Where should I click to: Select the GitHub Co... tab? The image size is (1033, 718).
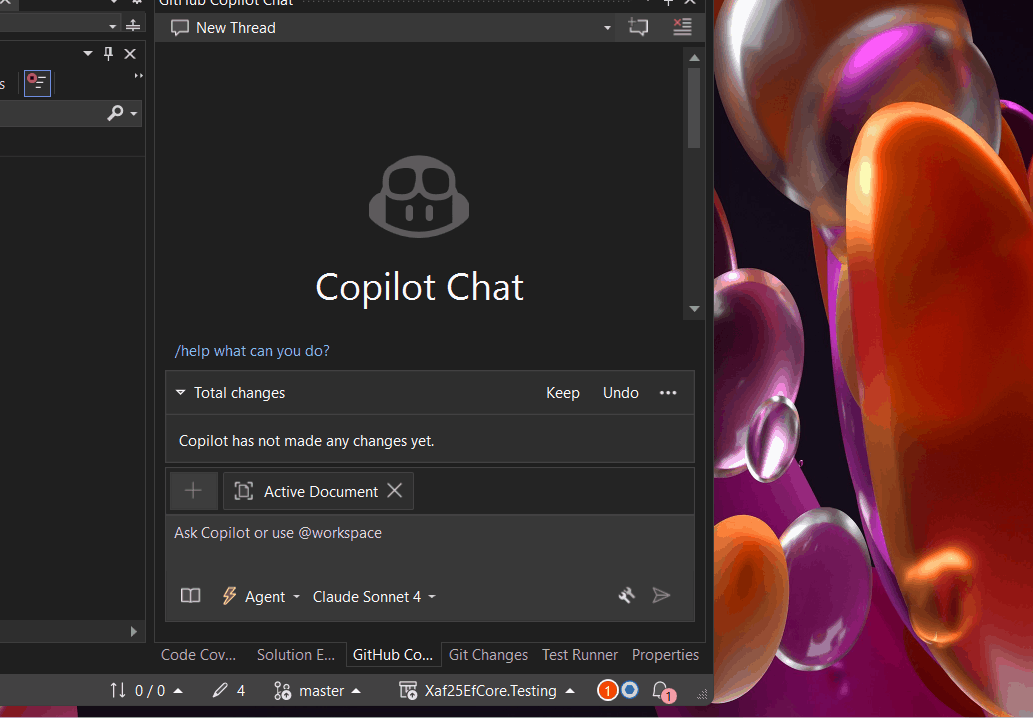click(x=393, y=655)
